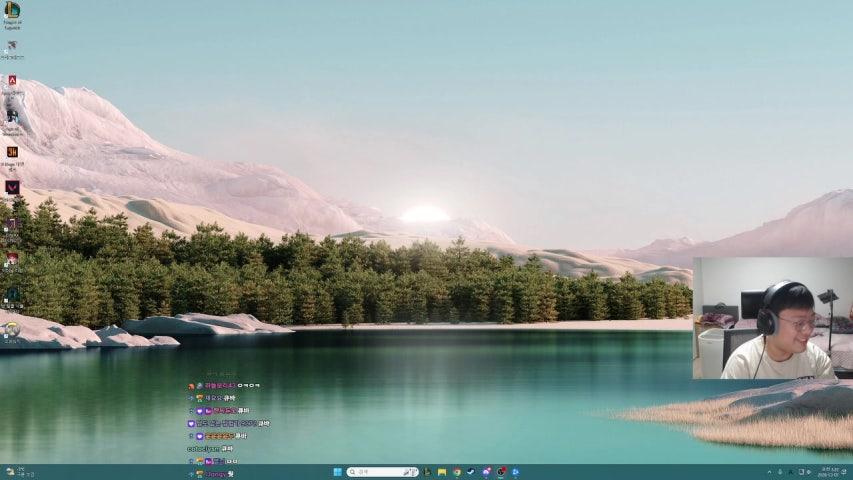This screenshot has height=480, width=853.
Task: Show hidden system tray icons
Action: point(769,472)
